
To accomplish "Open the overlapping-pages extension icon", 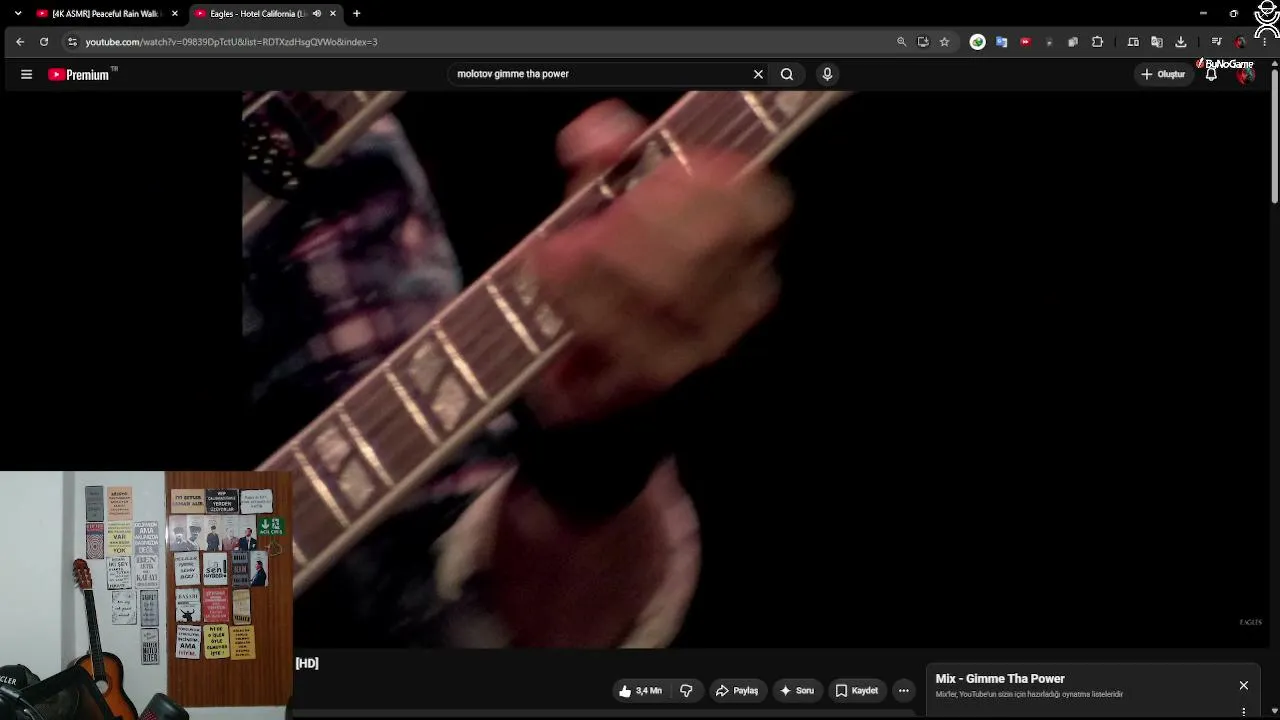I will (x=1073, y=42).
